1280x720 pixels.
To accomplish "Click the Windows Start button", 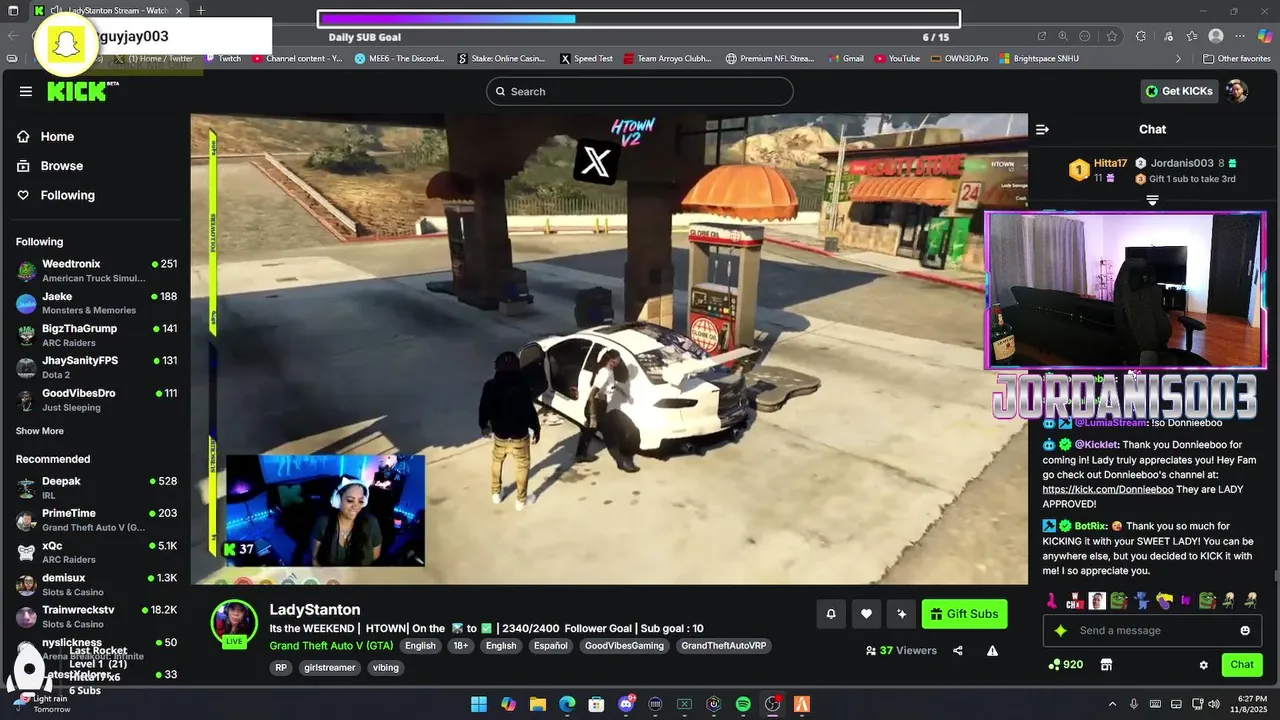I will coord(479,704).
